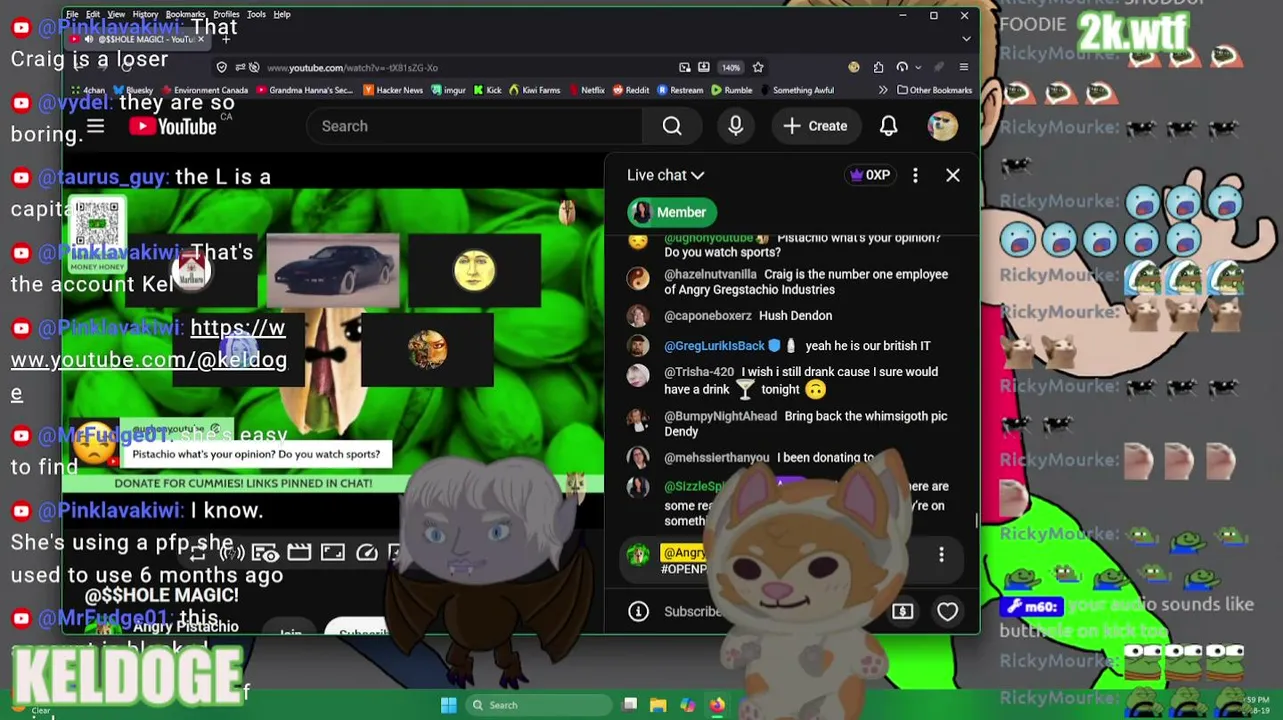Open the 4chan bookmark
This screenshot has width=1283, height=720.
[88, 90]
